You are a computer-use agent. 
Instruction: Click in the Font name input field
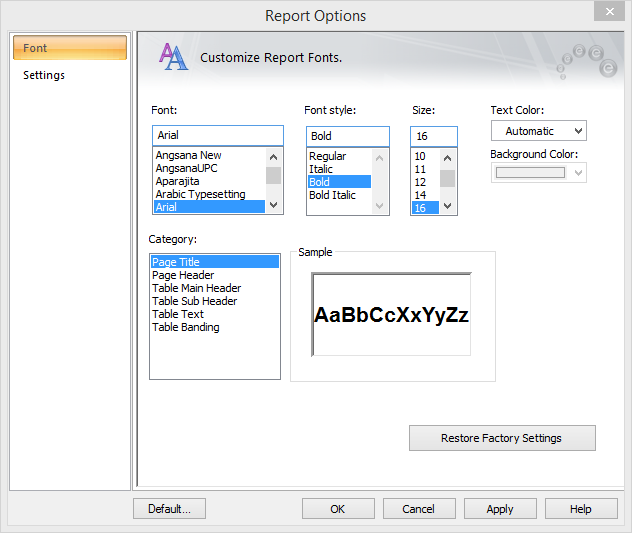point(217,135)
